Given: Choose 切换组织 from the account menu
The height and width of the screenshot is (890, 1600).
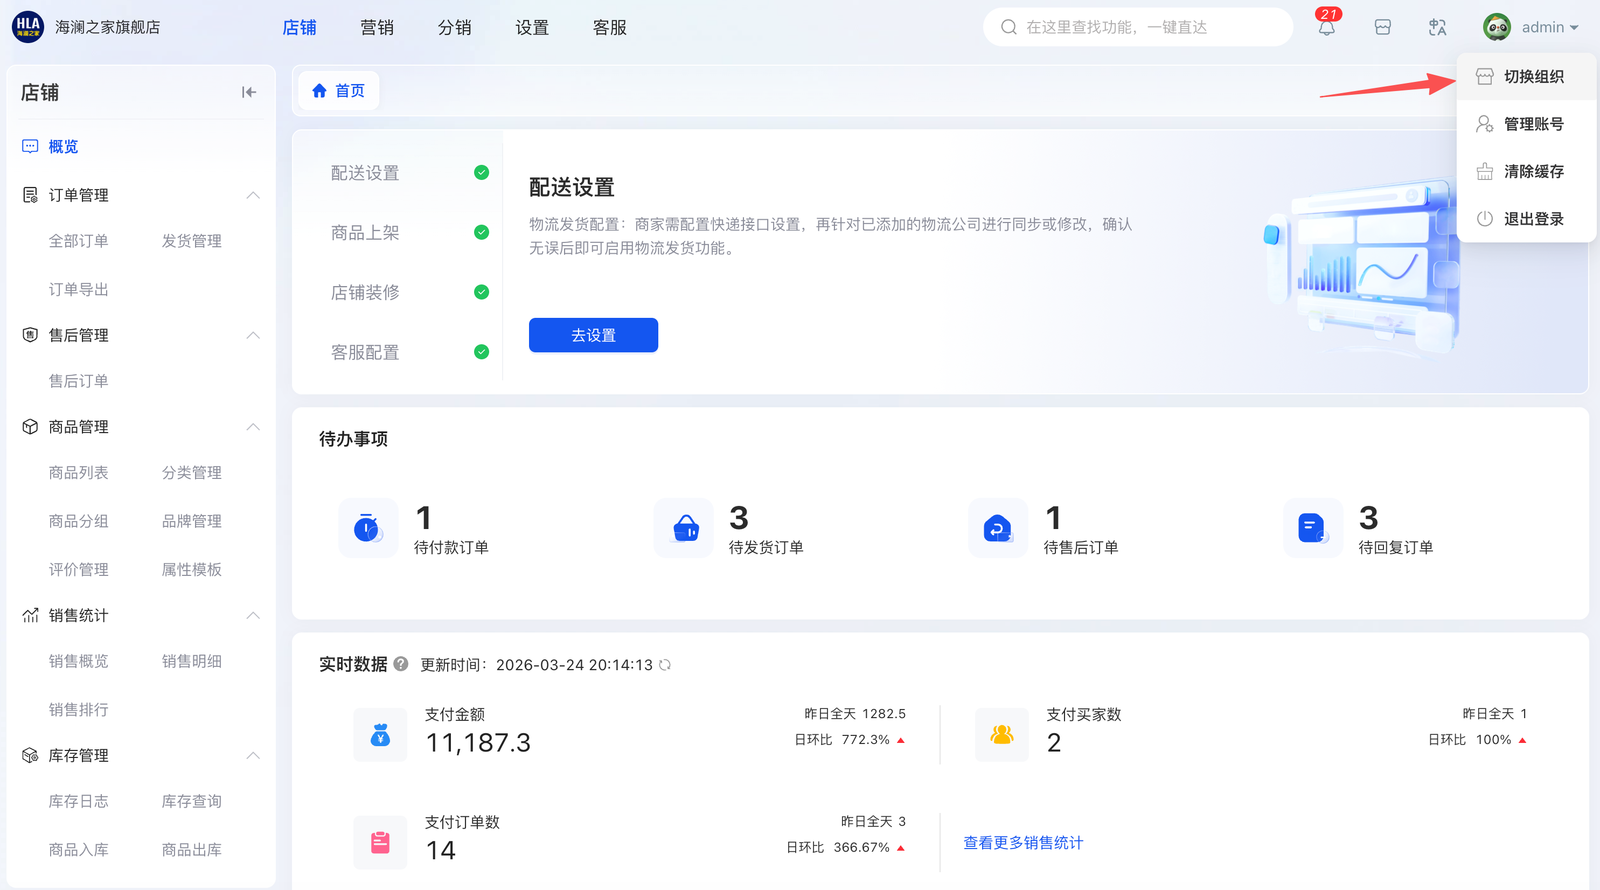Looking at the screenshot, I should click(1533, 77).
